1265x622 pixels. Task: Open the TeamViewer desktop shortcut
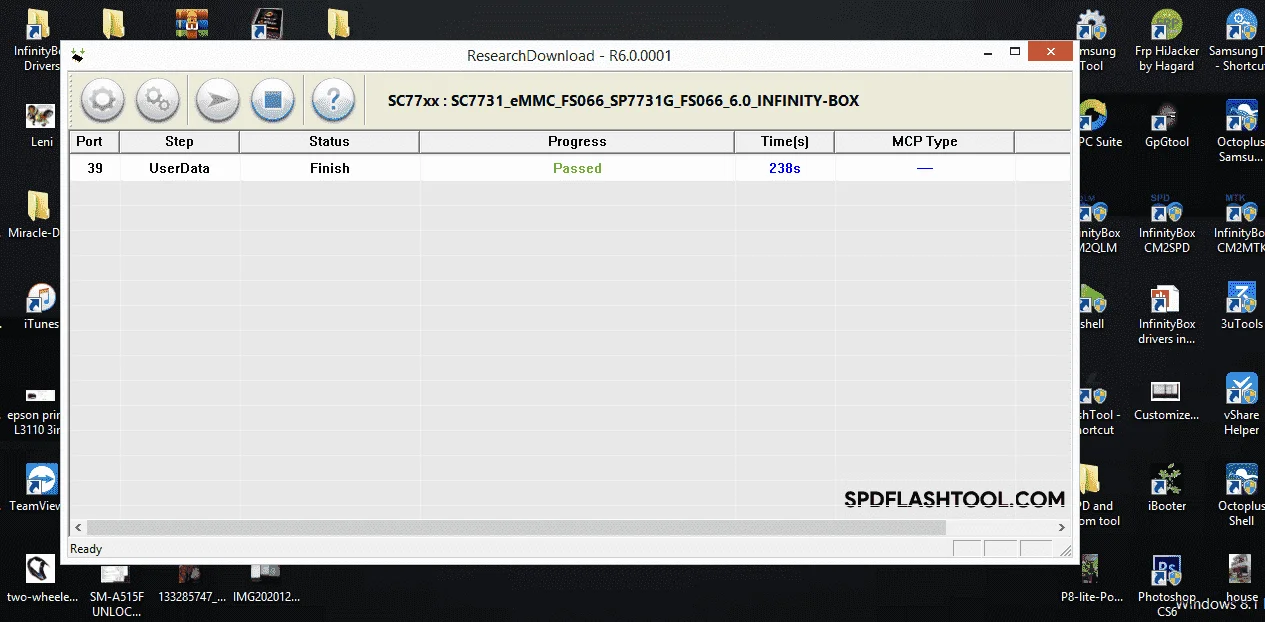click(38, 488)
